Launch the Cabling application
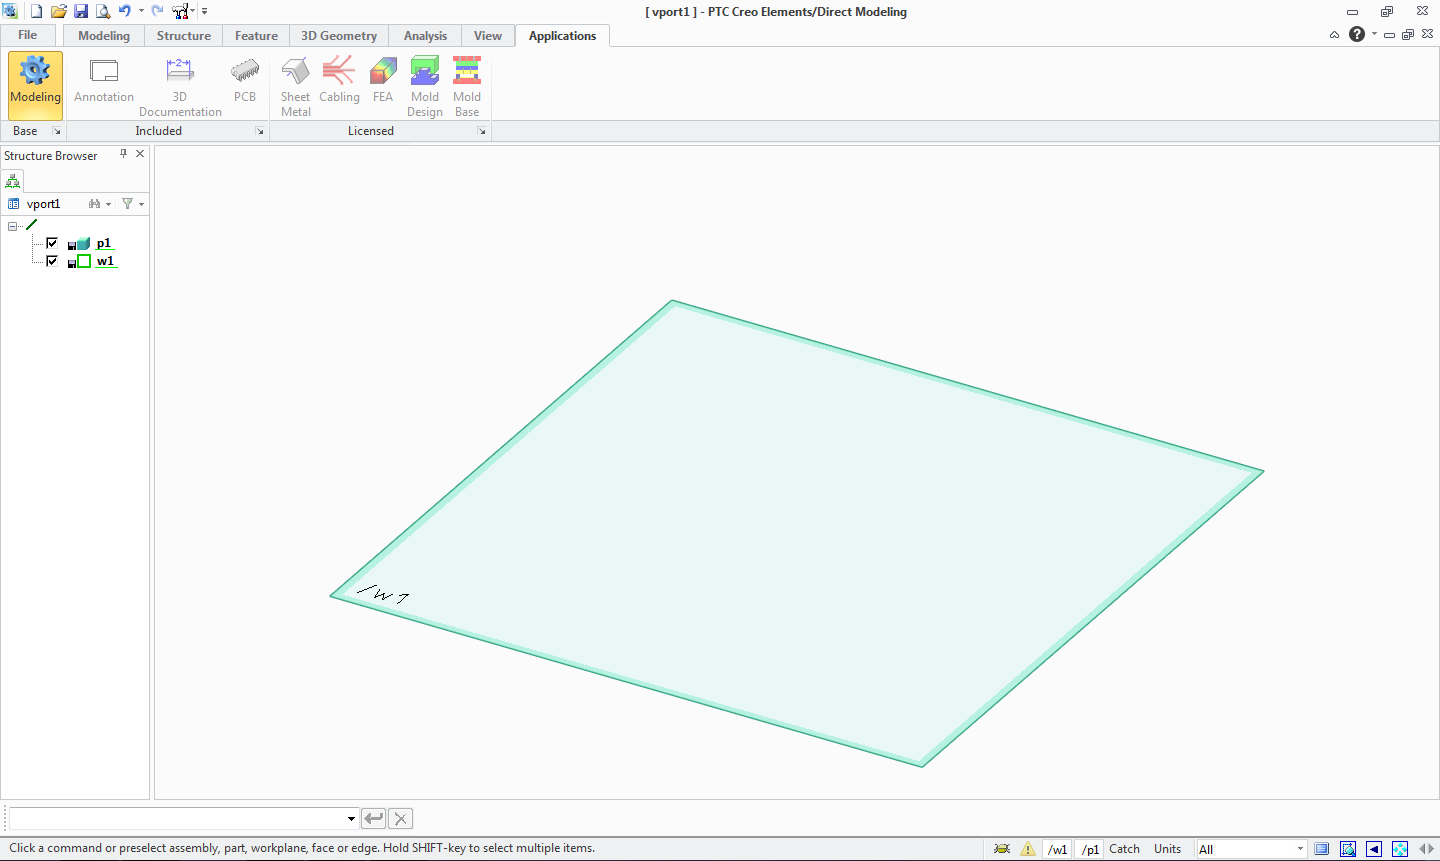Screen dimensions: 1440x861 click(x=339, y=81)
